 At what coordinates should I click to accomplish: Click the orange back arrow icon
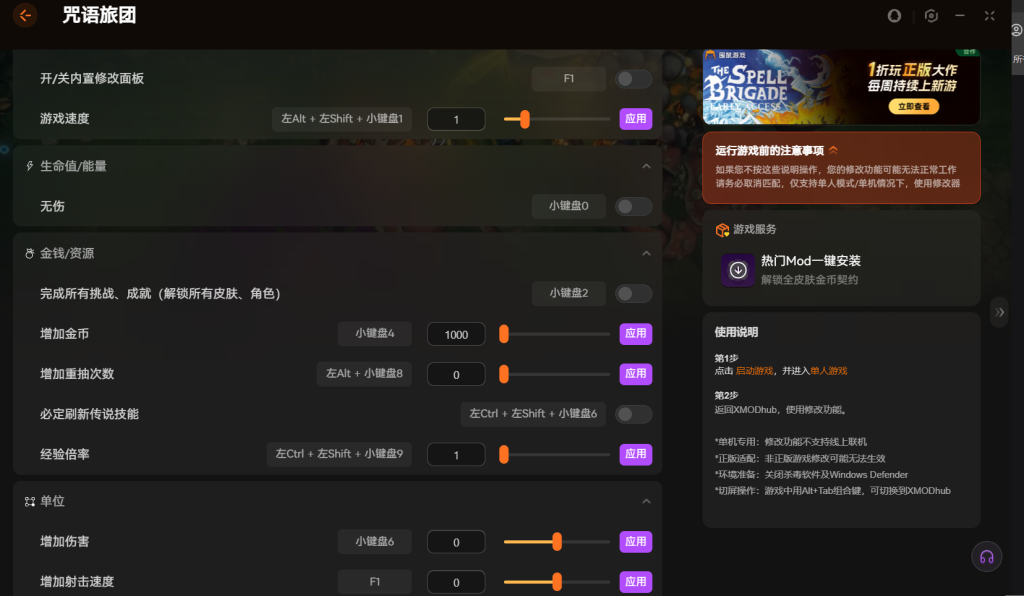pyautogui.click(x=25, y=15)
